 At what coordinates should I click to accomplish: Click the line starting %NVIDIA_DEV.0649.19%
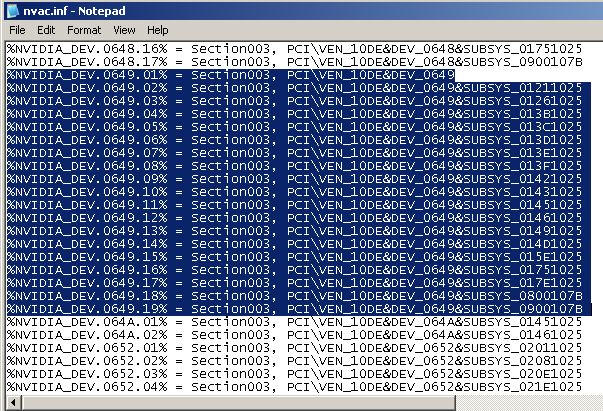[295, 309]
